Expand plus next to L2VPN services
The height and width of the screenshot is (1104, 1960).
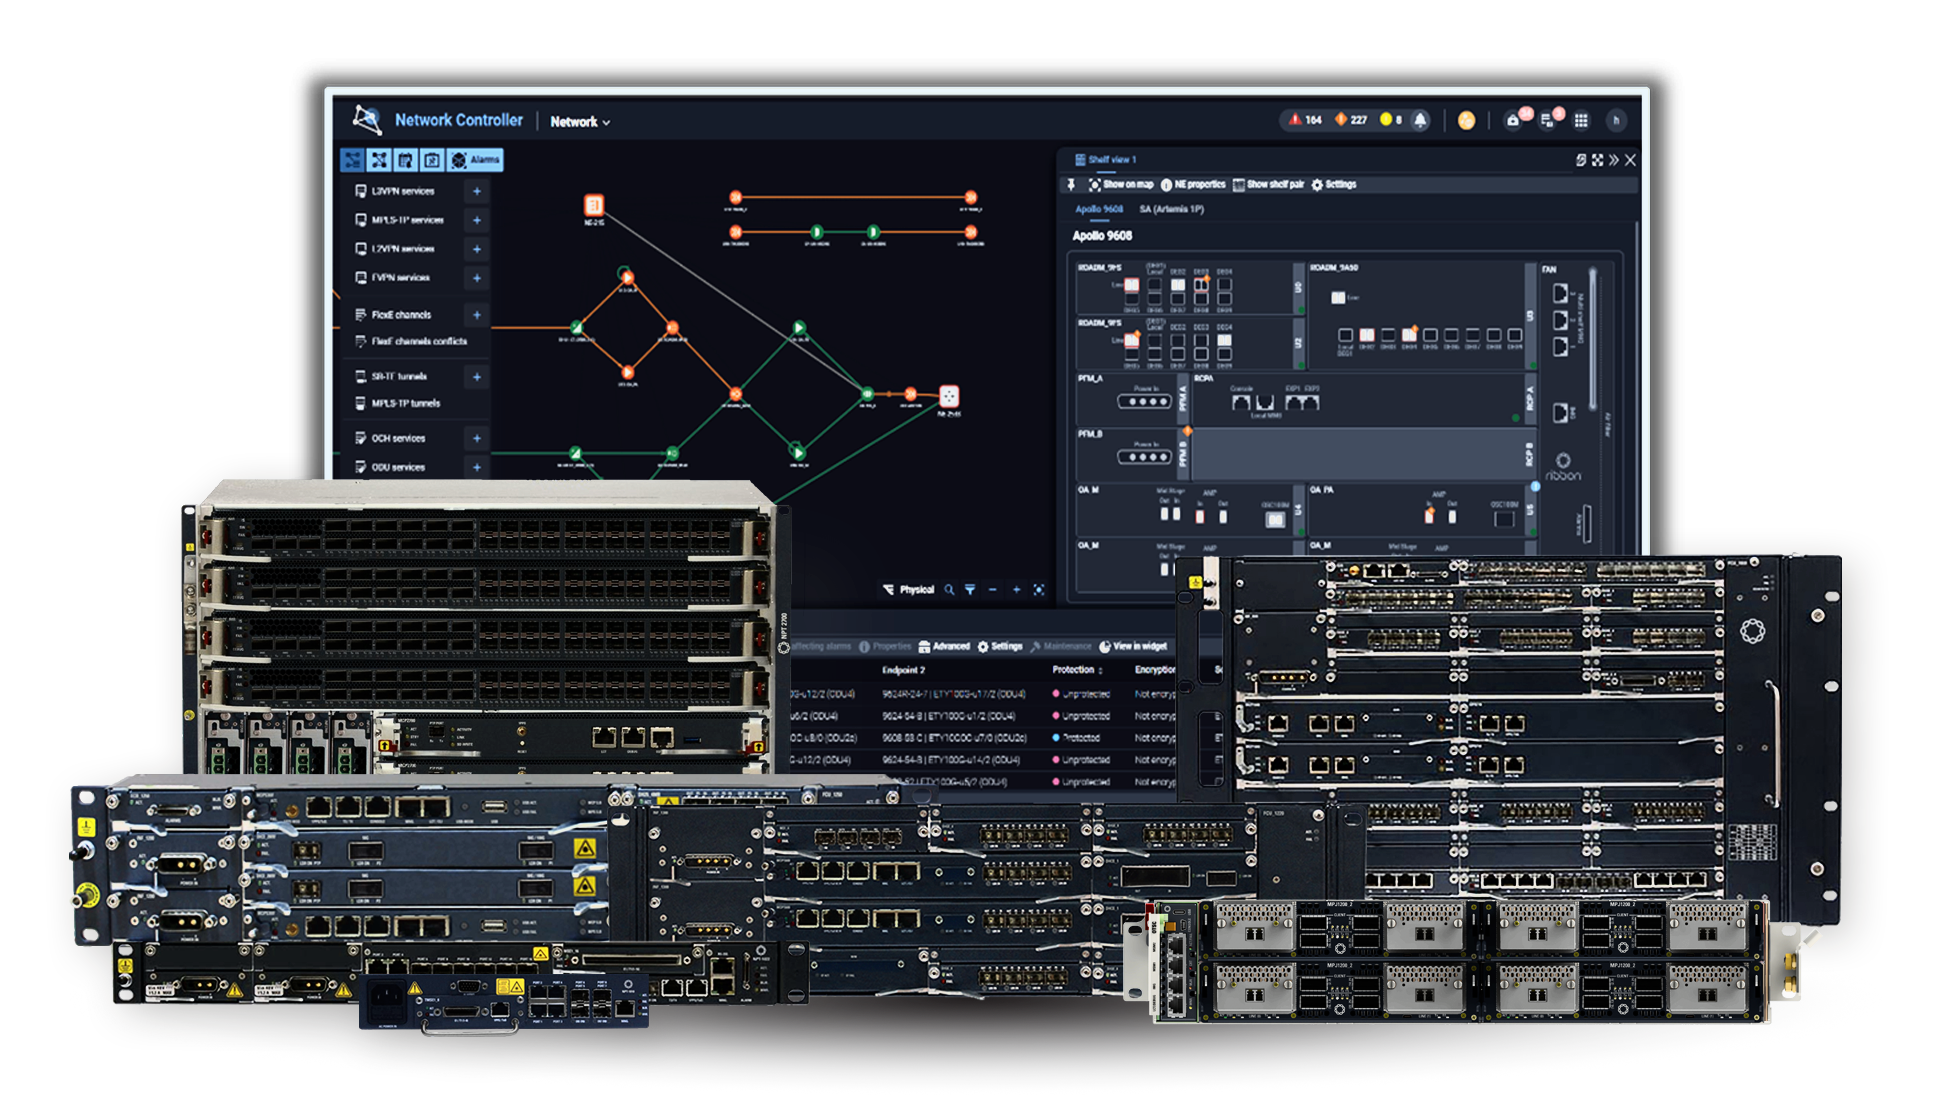tap(477, 249)
